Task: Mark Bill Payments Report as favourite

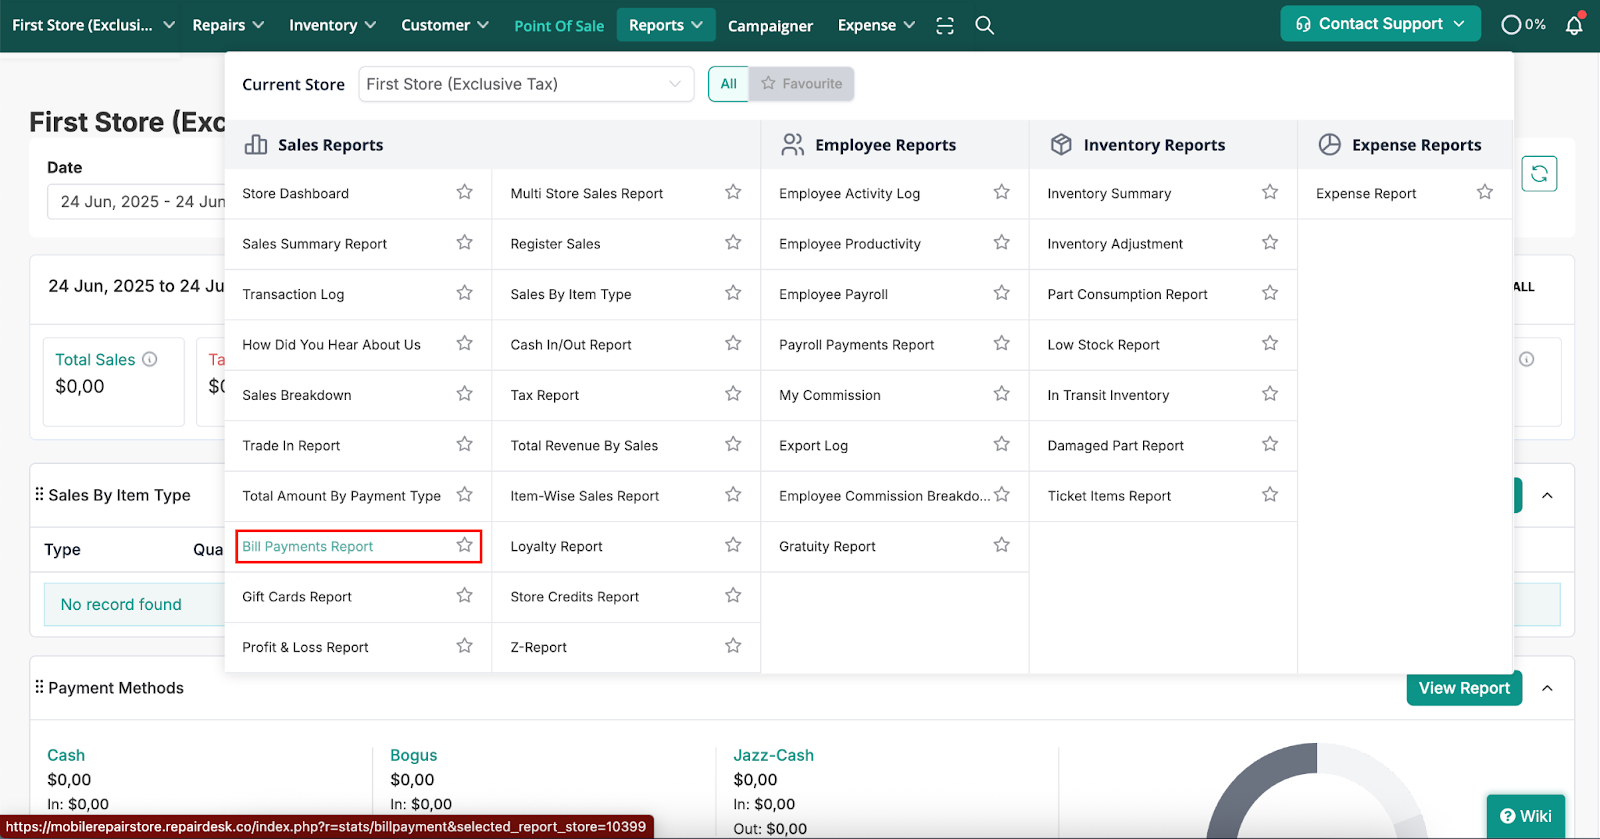Action: (465, 545)
